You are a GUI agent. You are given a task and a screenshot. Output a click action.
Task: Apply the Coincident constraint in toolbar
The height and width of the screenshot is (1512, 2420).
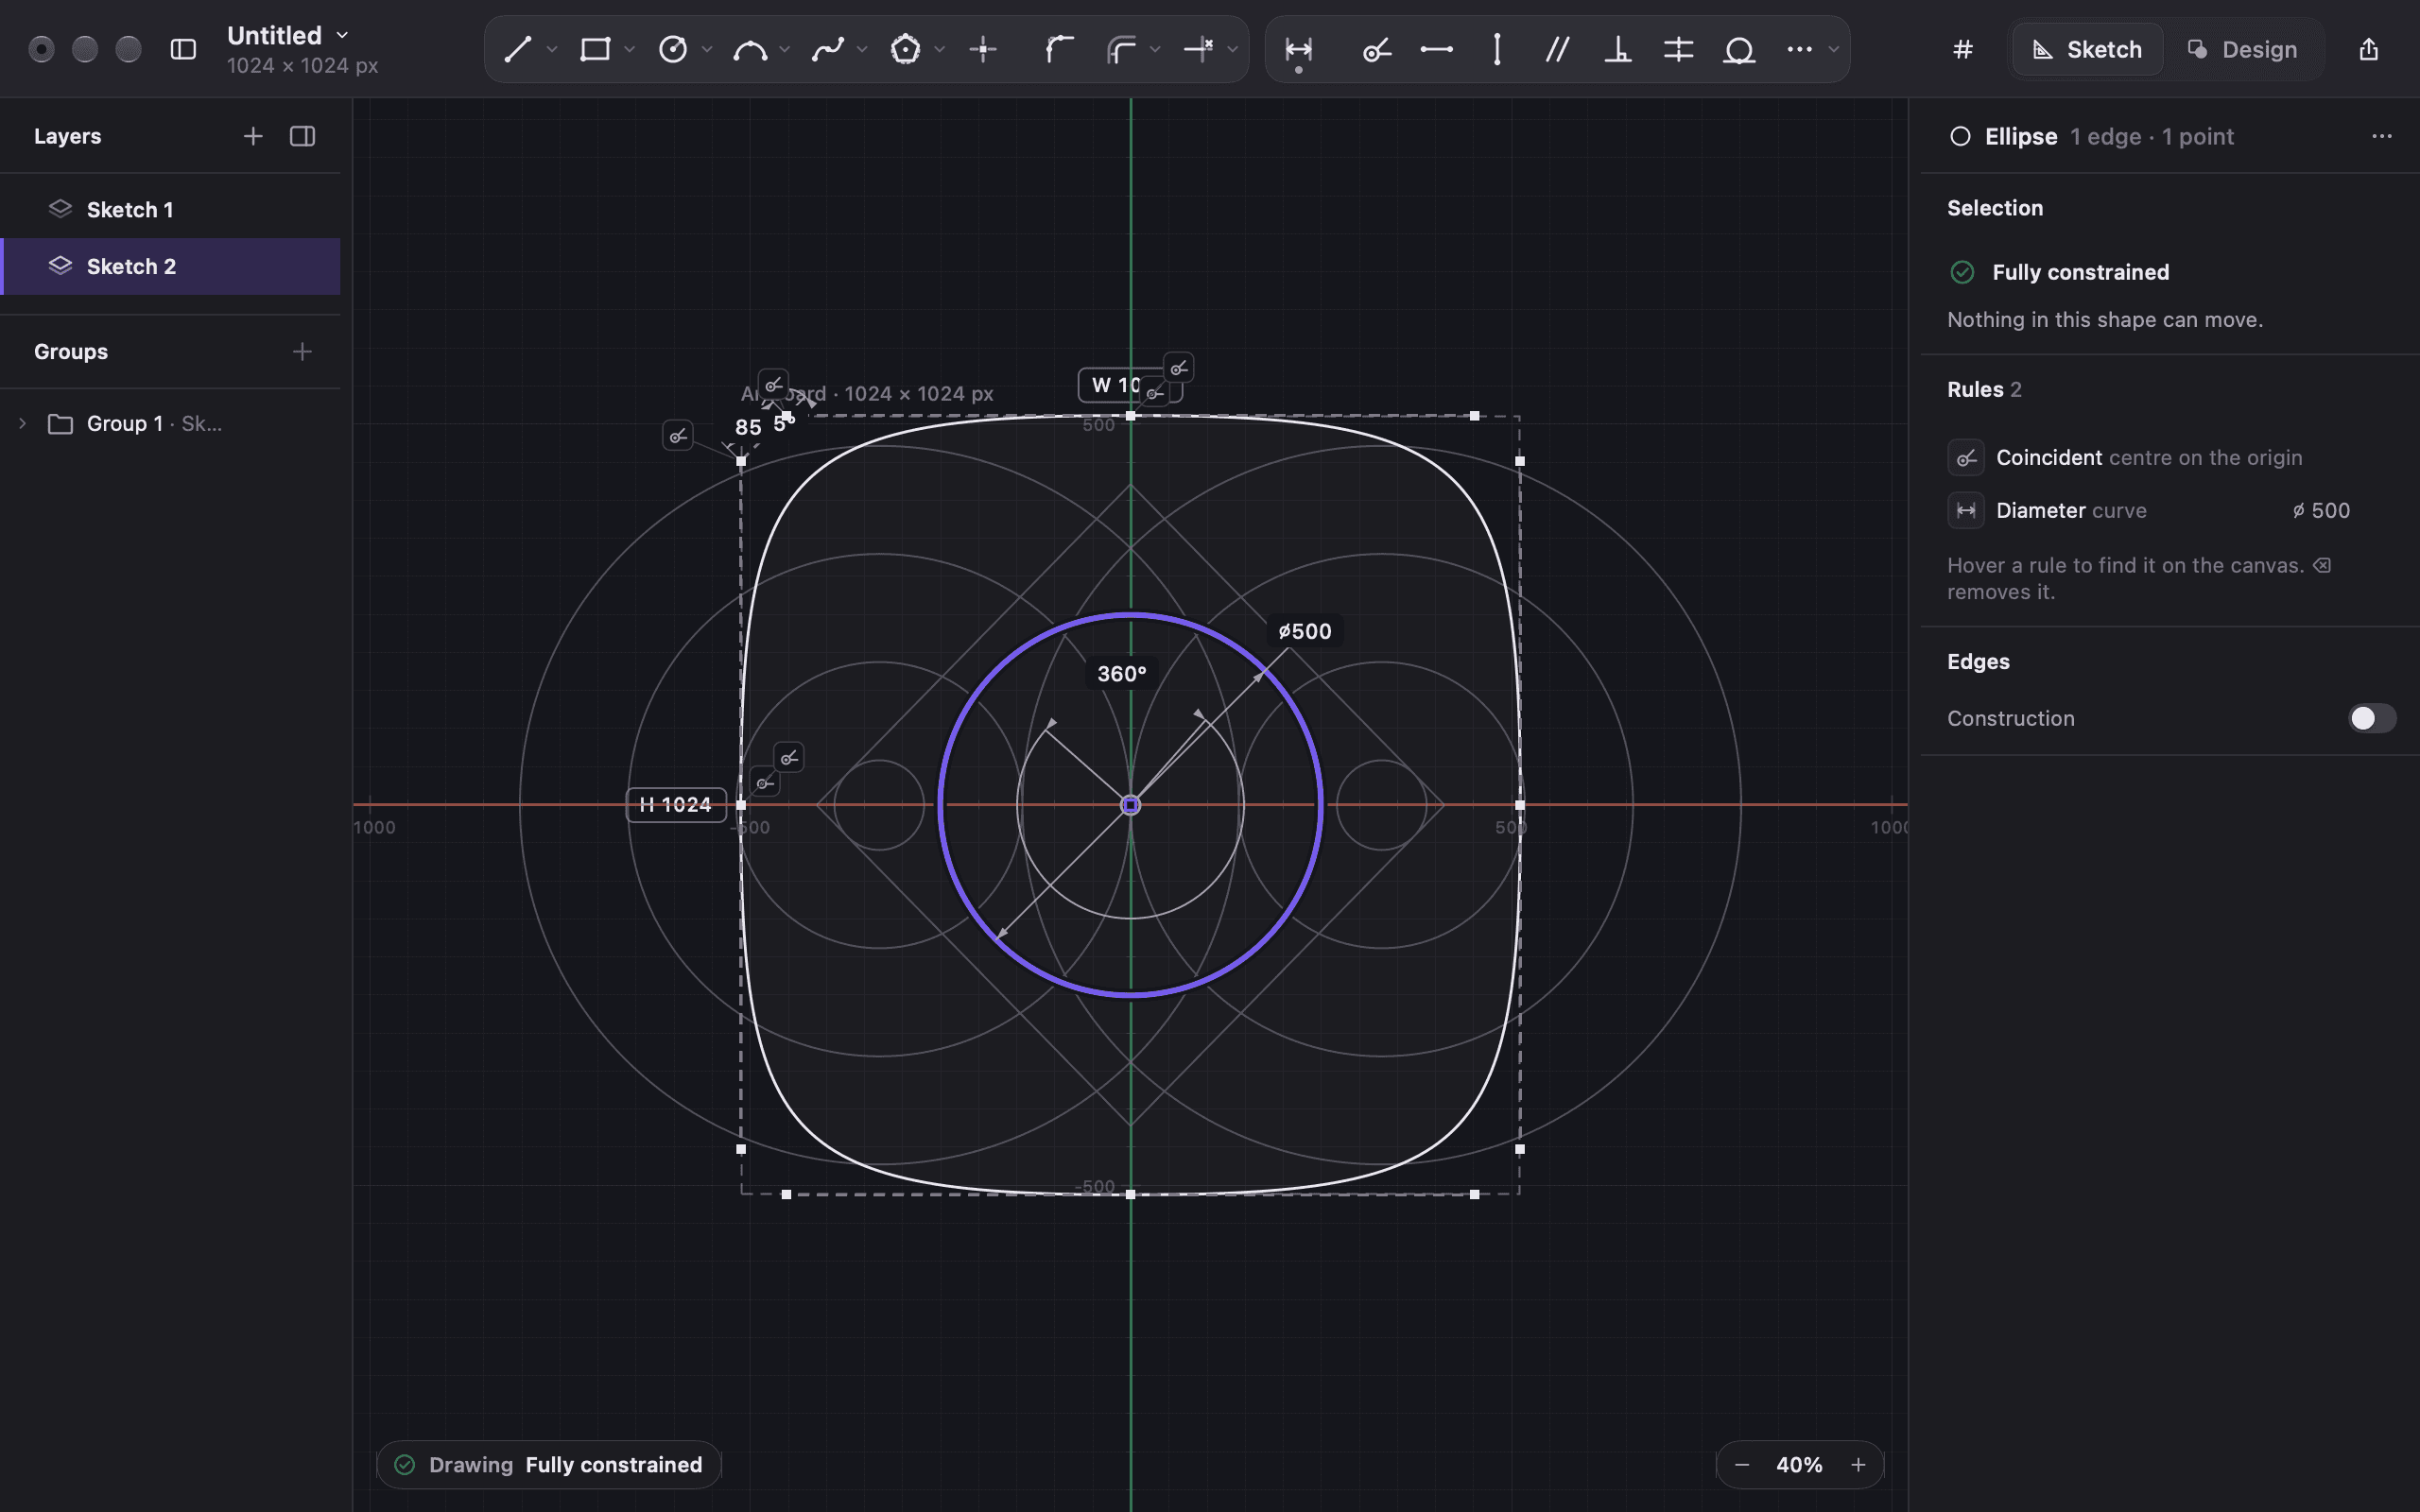tap(1377, 49)
